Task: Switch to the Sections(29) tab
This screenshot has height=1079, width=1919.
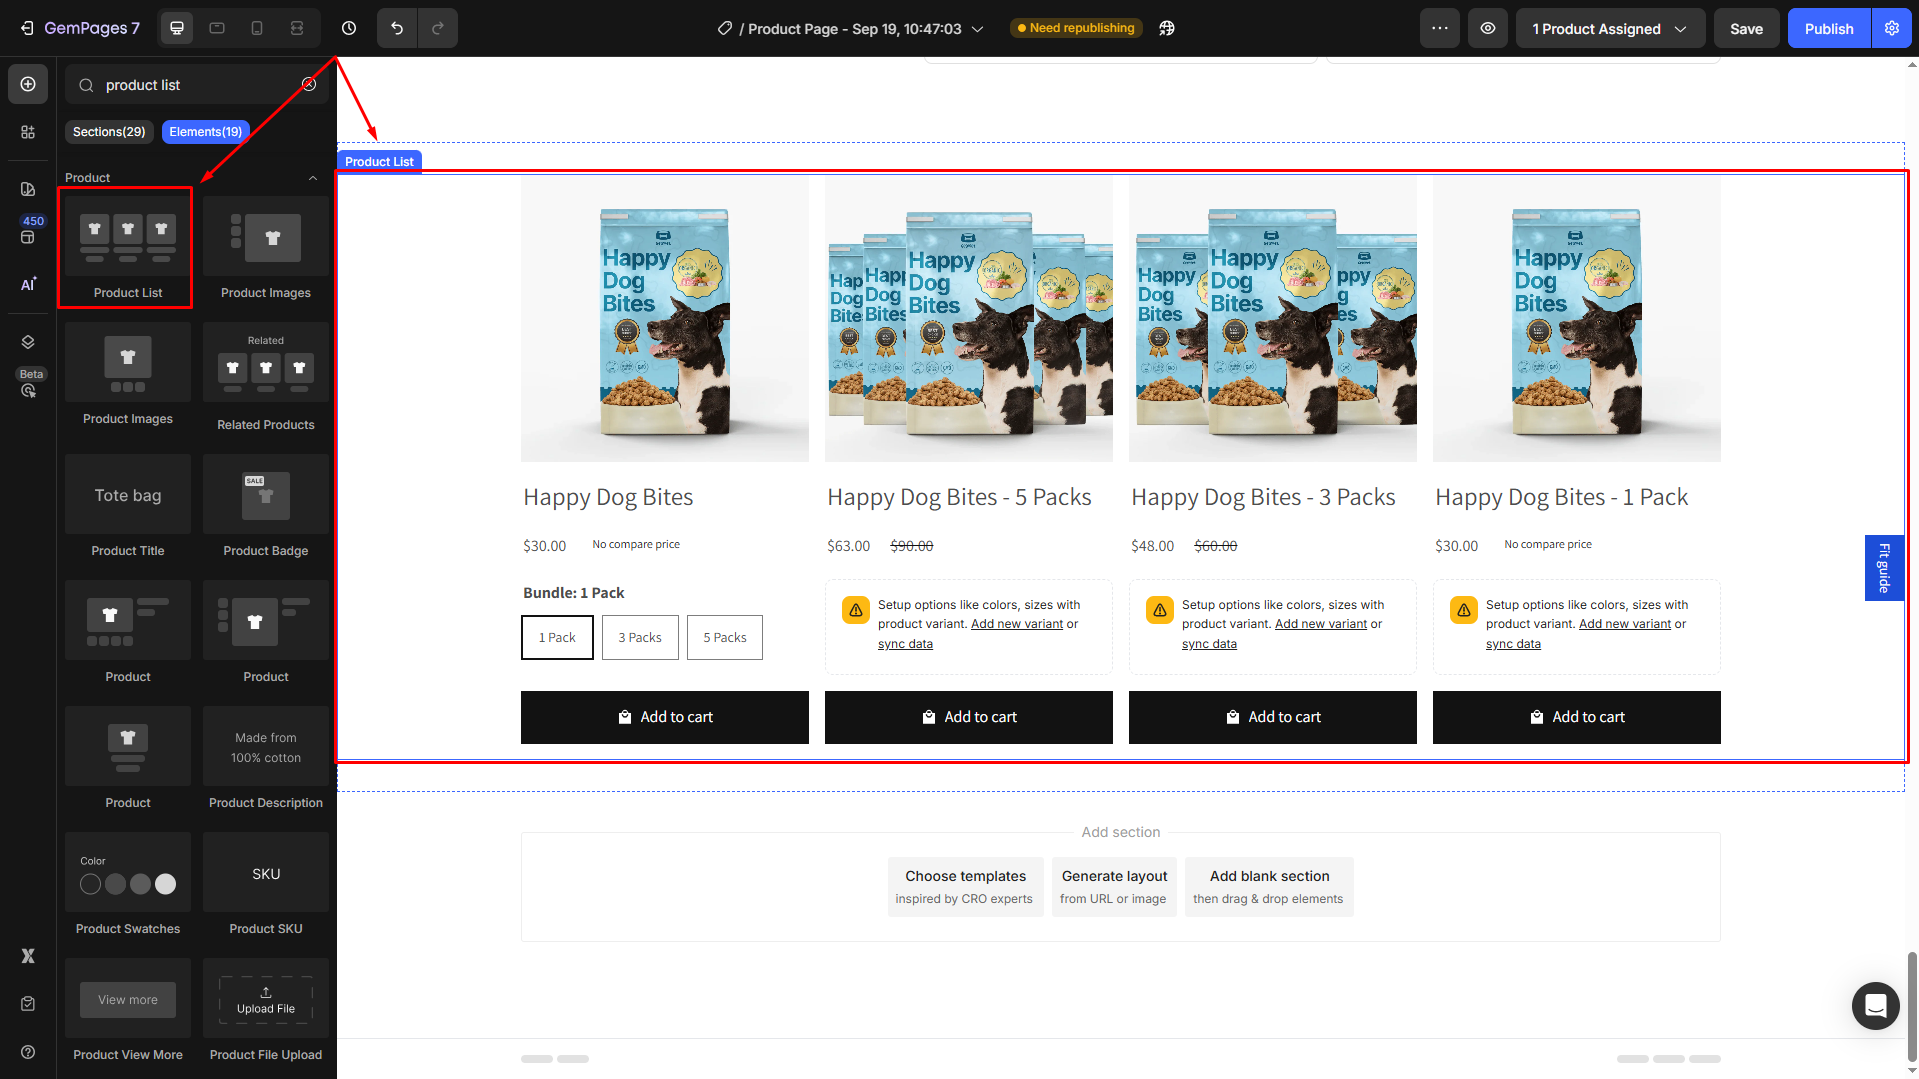Action: pyautogui.click(x=109, y=131)
